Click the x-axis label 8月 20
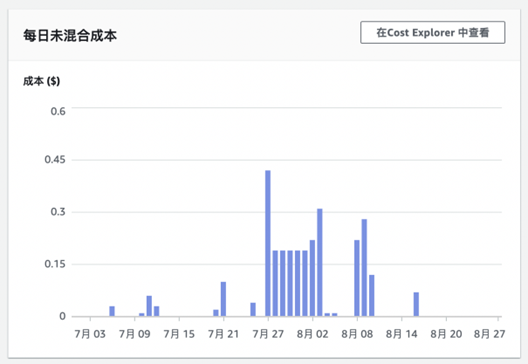Viewport: 528px width, 364px height. 446,334
